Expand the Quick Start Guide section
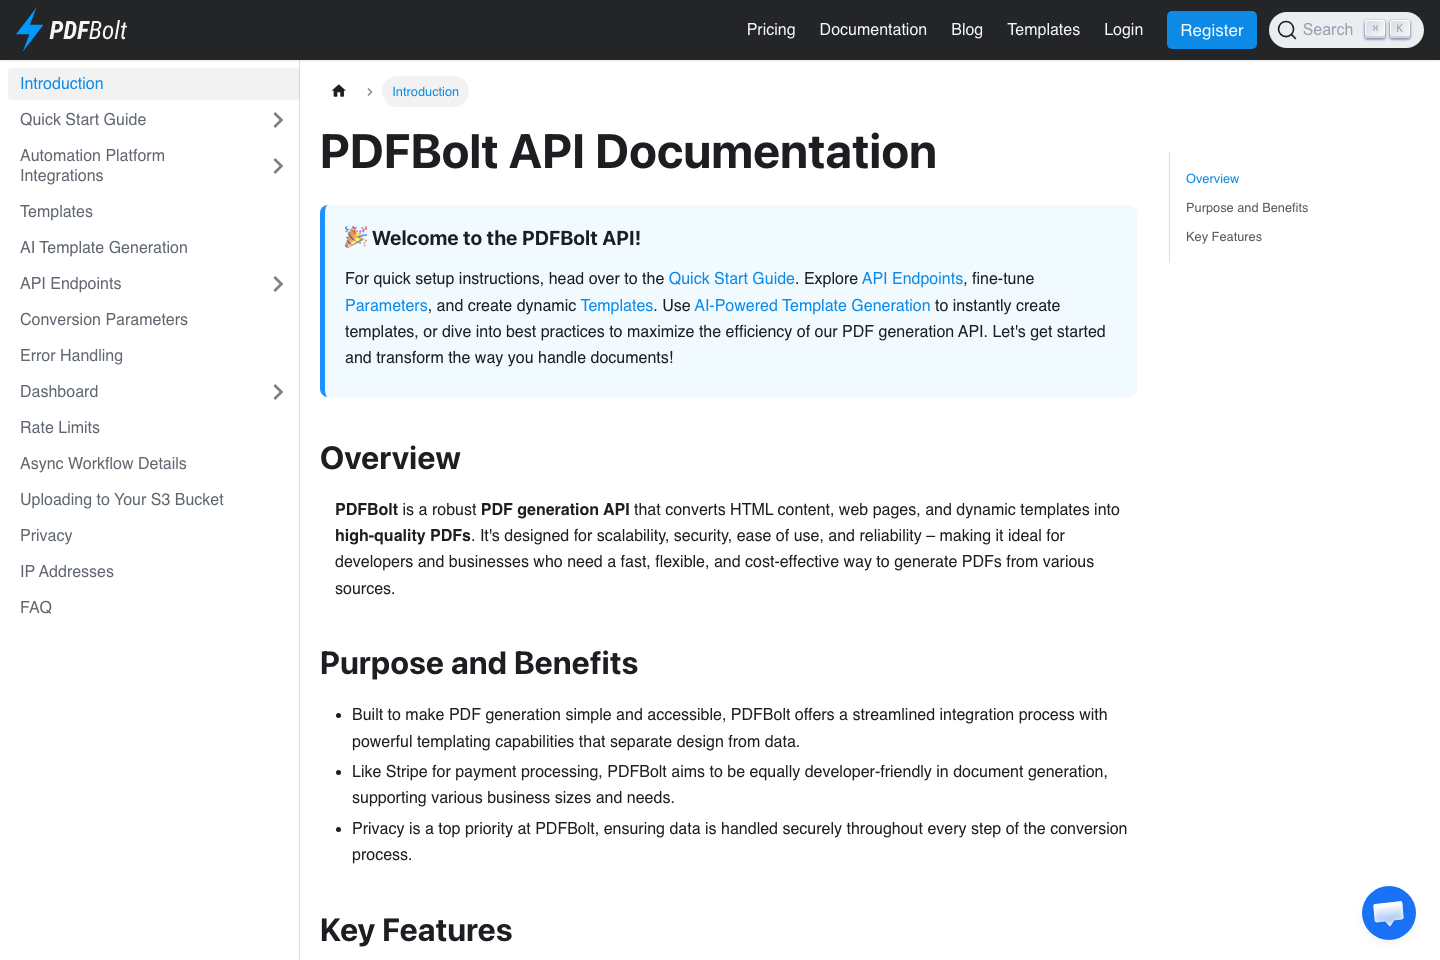1440x960 pixels. point(278,119)
